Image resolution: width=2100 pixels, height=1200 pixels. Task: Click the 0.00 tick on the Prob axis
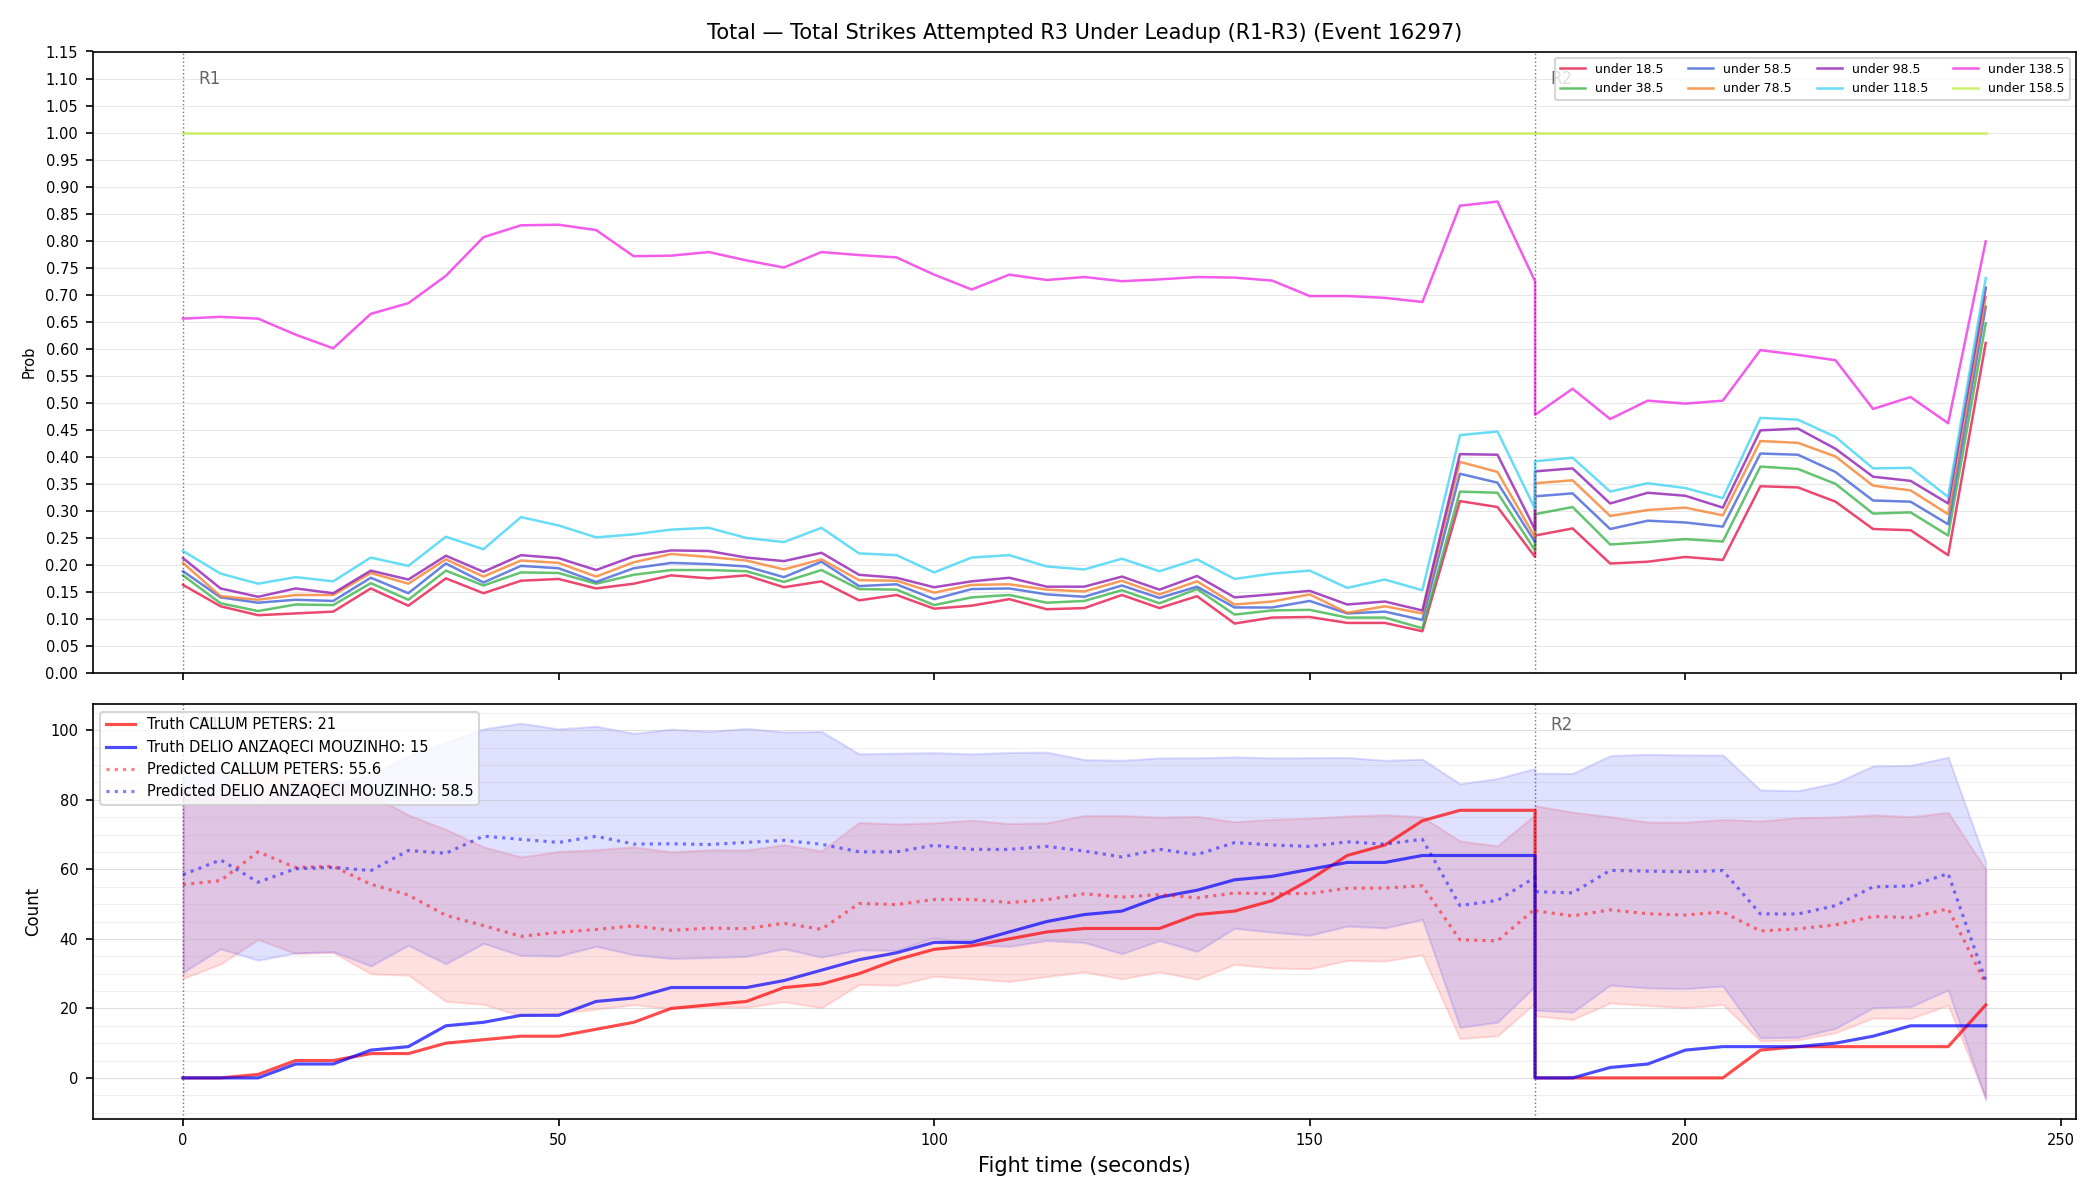tap(63, 673)
